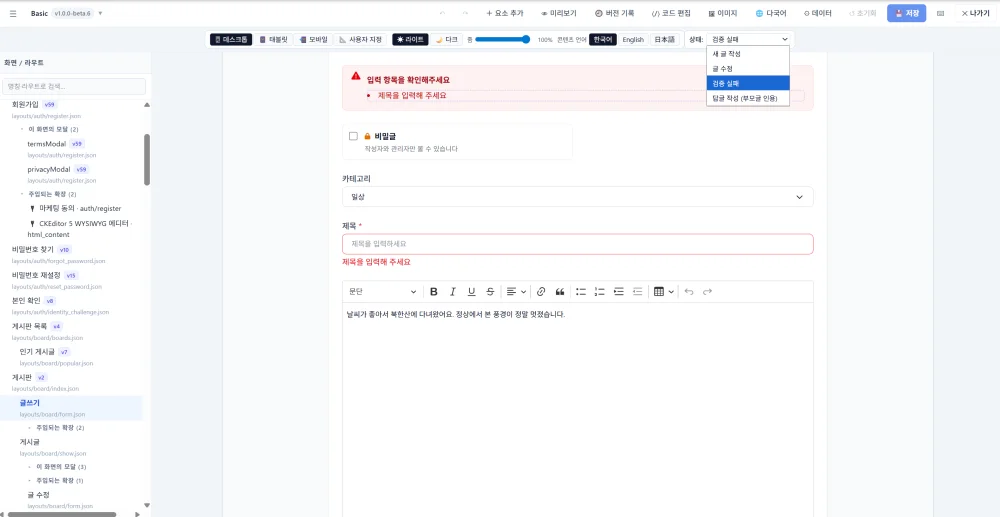Open the hamburger menu icon
The height and width of the screenshot is (517, 1000).
click(13, 13)
